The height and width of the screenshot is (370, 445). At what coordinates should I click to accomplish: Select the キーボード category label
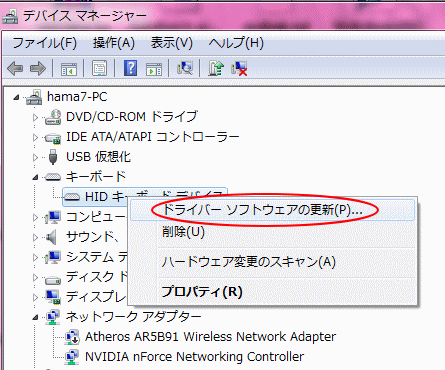[96, 177]
